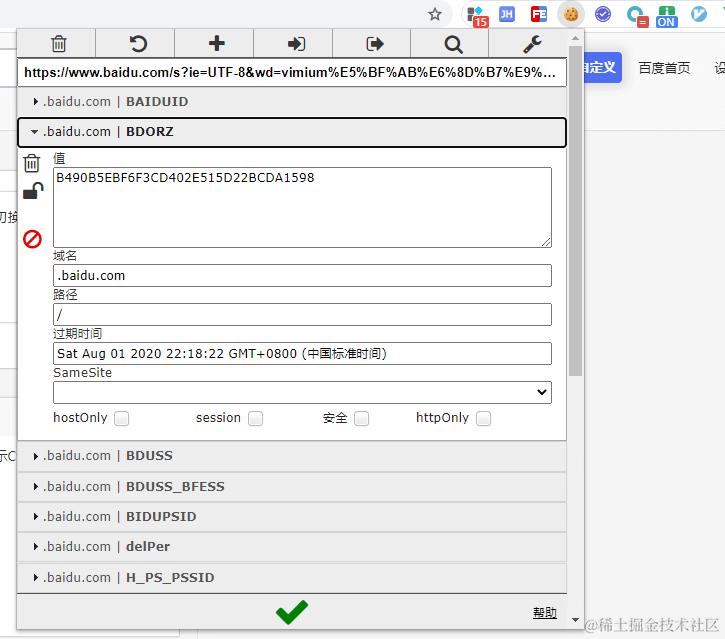725x639 pixels.
Task: Open options with the wrench icon
Action: click(532, 44)
